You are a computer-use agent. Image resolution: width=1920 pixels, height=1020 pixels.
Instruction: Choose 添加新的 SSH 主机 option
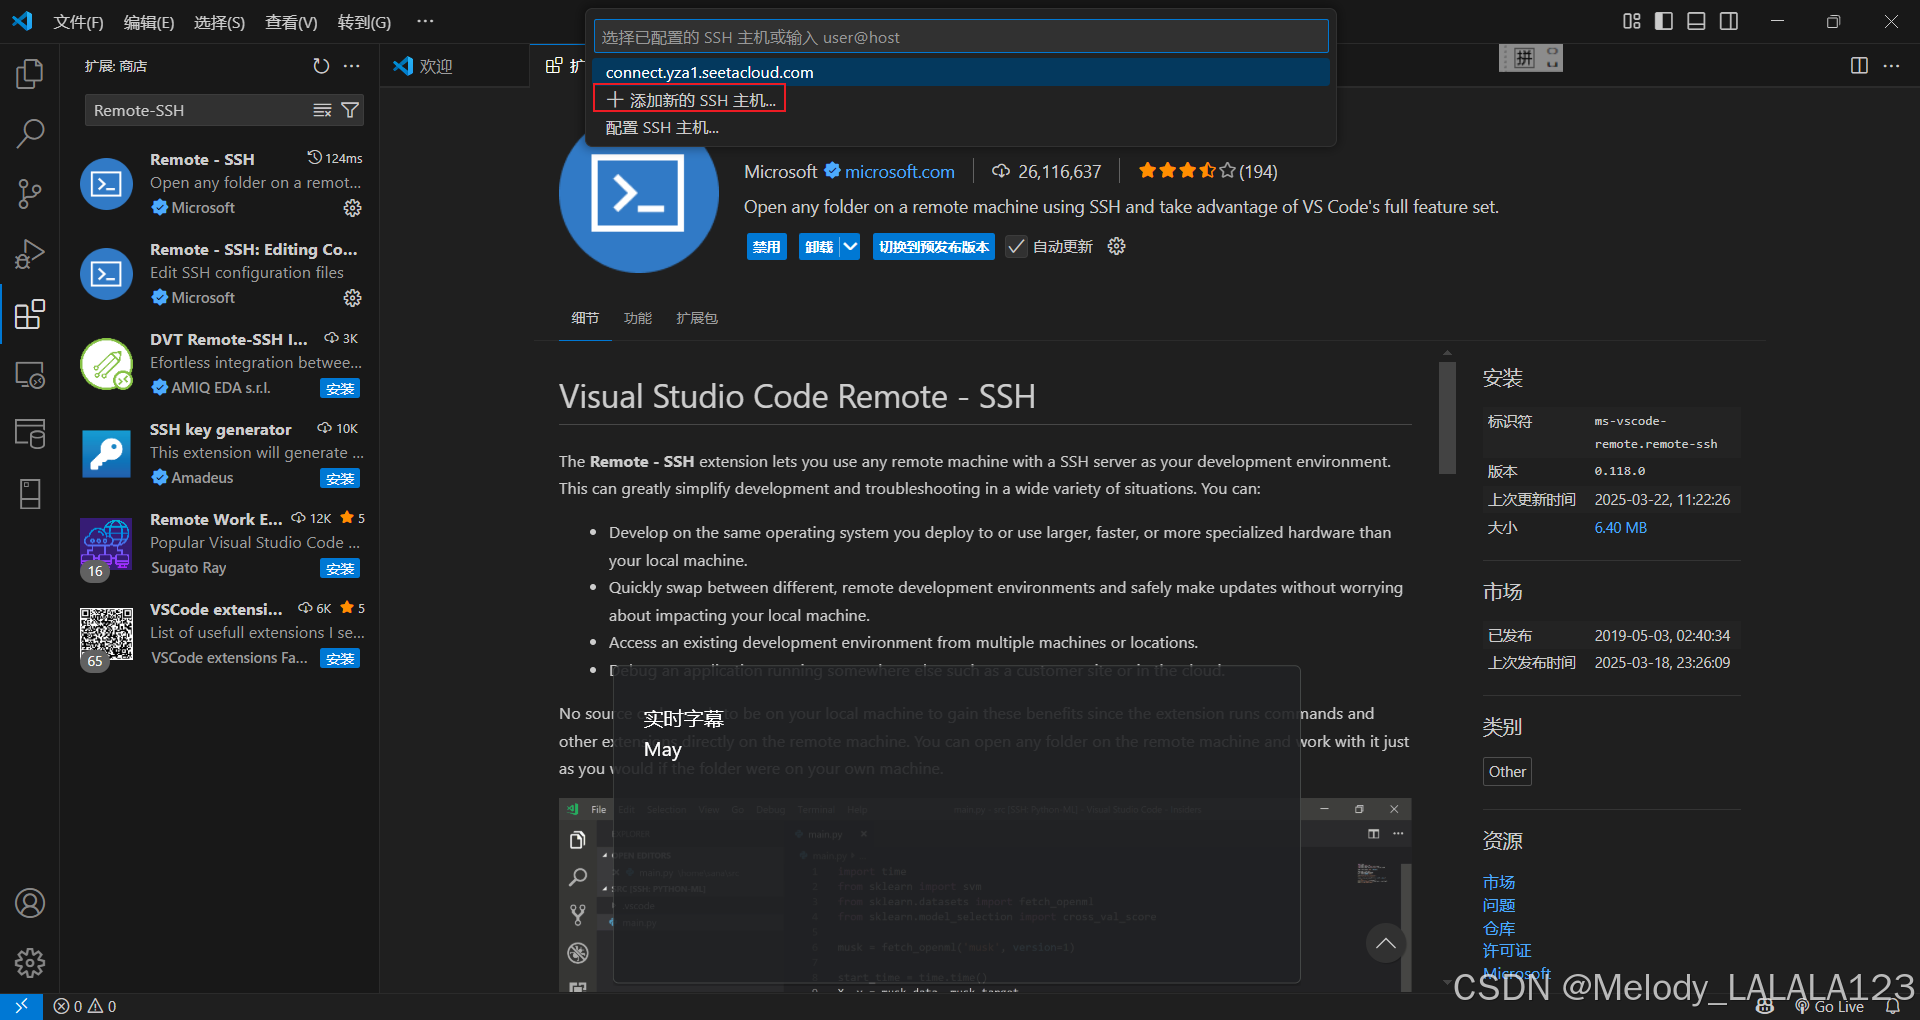961,100
